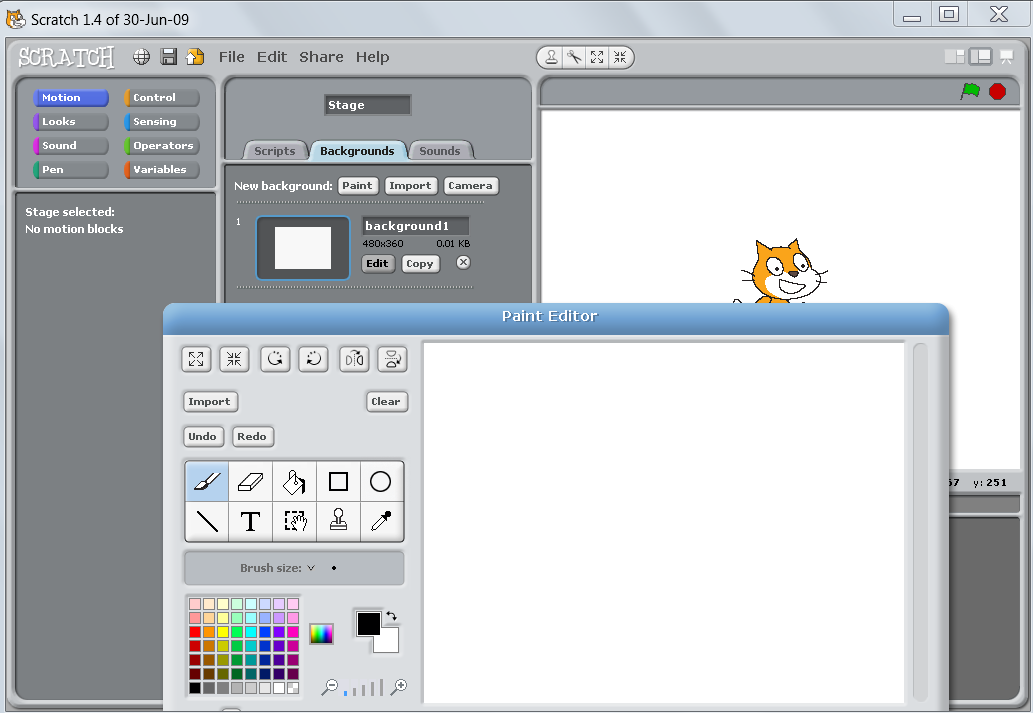Pick the Fill bucket tool
Screen dimensions: 1033x713
294,481
